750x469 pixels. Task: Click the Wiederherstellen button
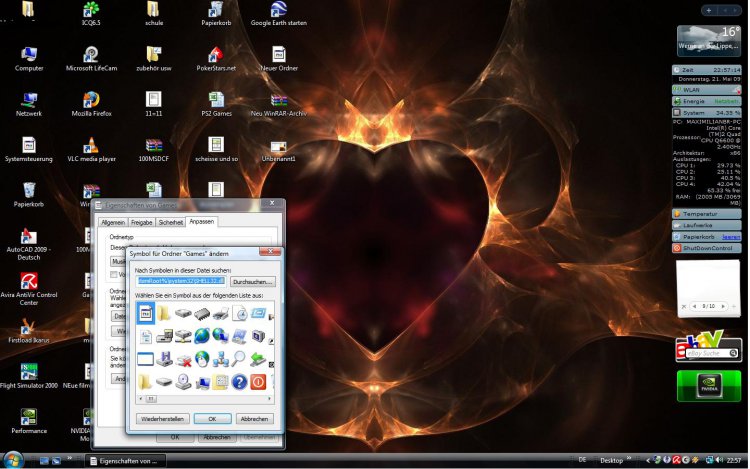click(162, 419)
